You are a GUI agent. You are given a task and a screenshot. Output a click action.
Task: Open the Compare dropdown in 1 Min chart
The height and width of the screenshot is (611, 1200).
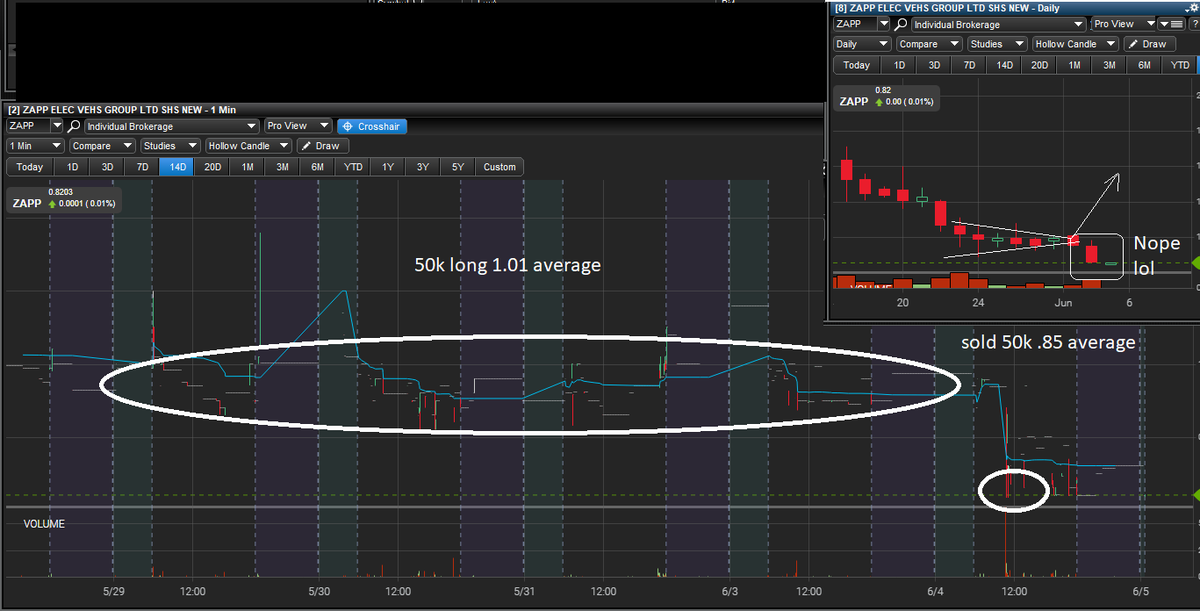(x=101, y=146)
